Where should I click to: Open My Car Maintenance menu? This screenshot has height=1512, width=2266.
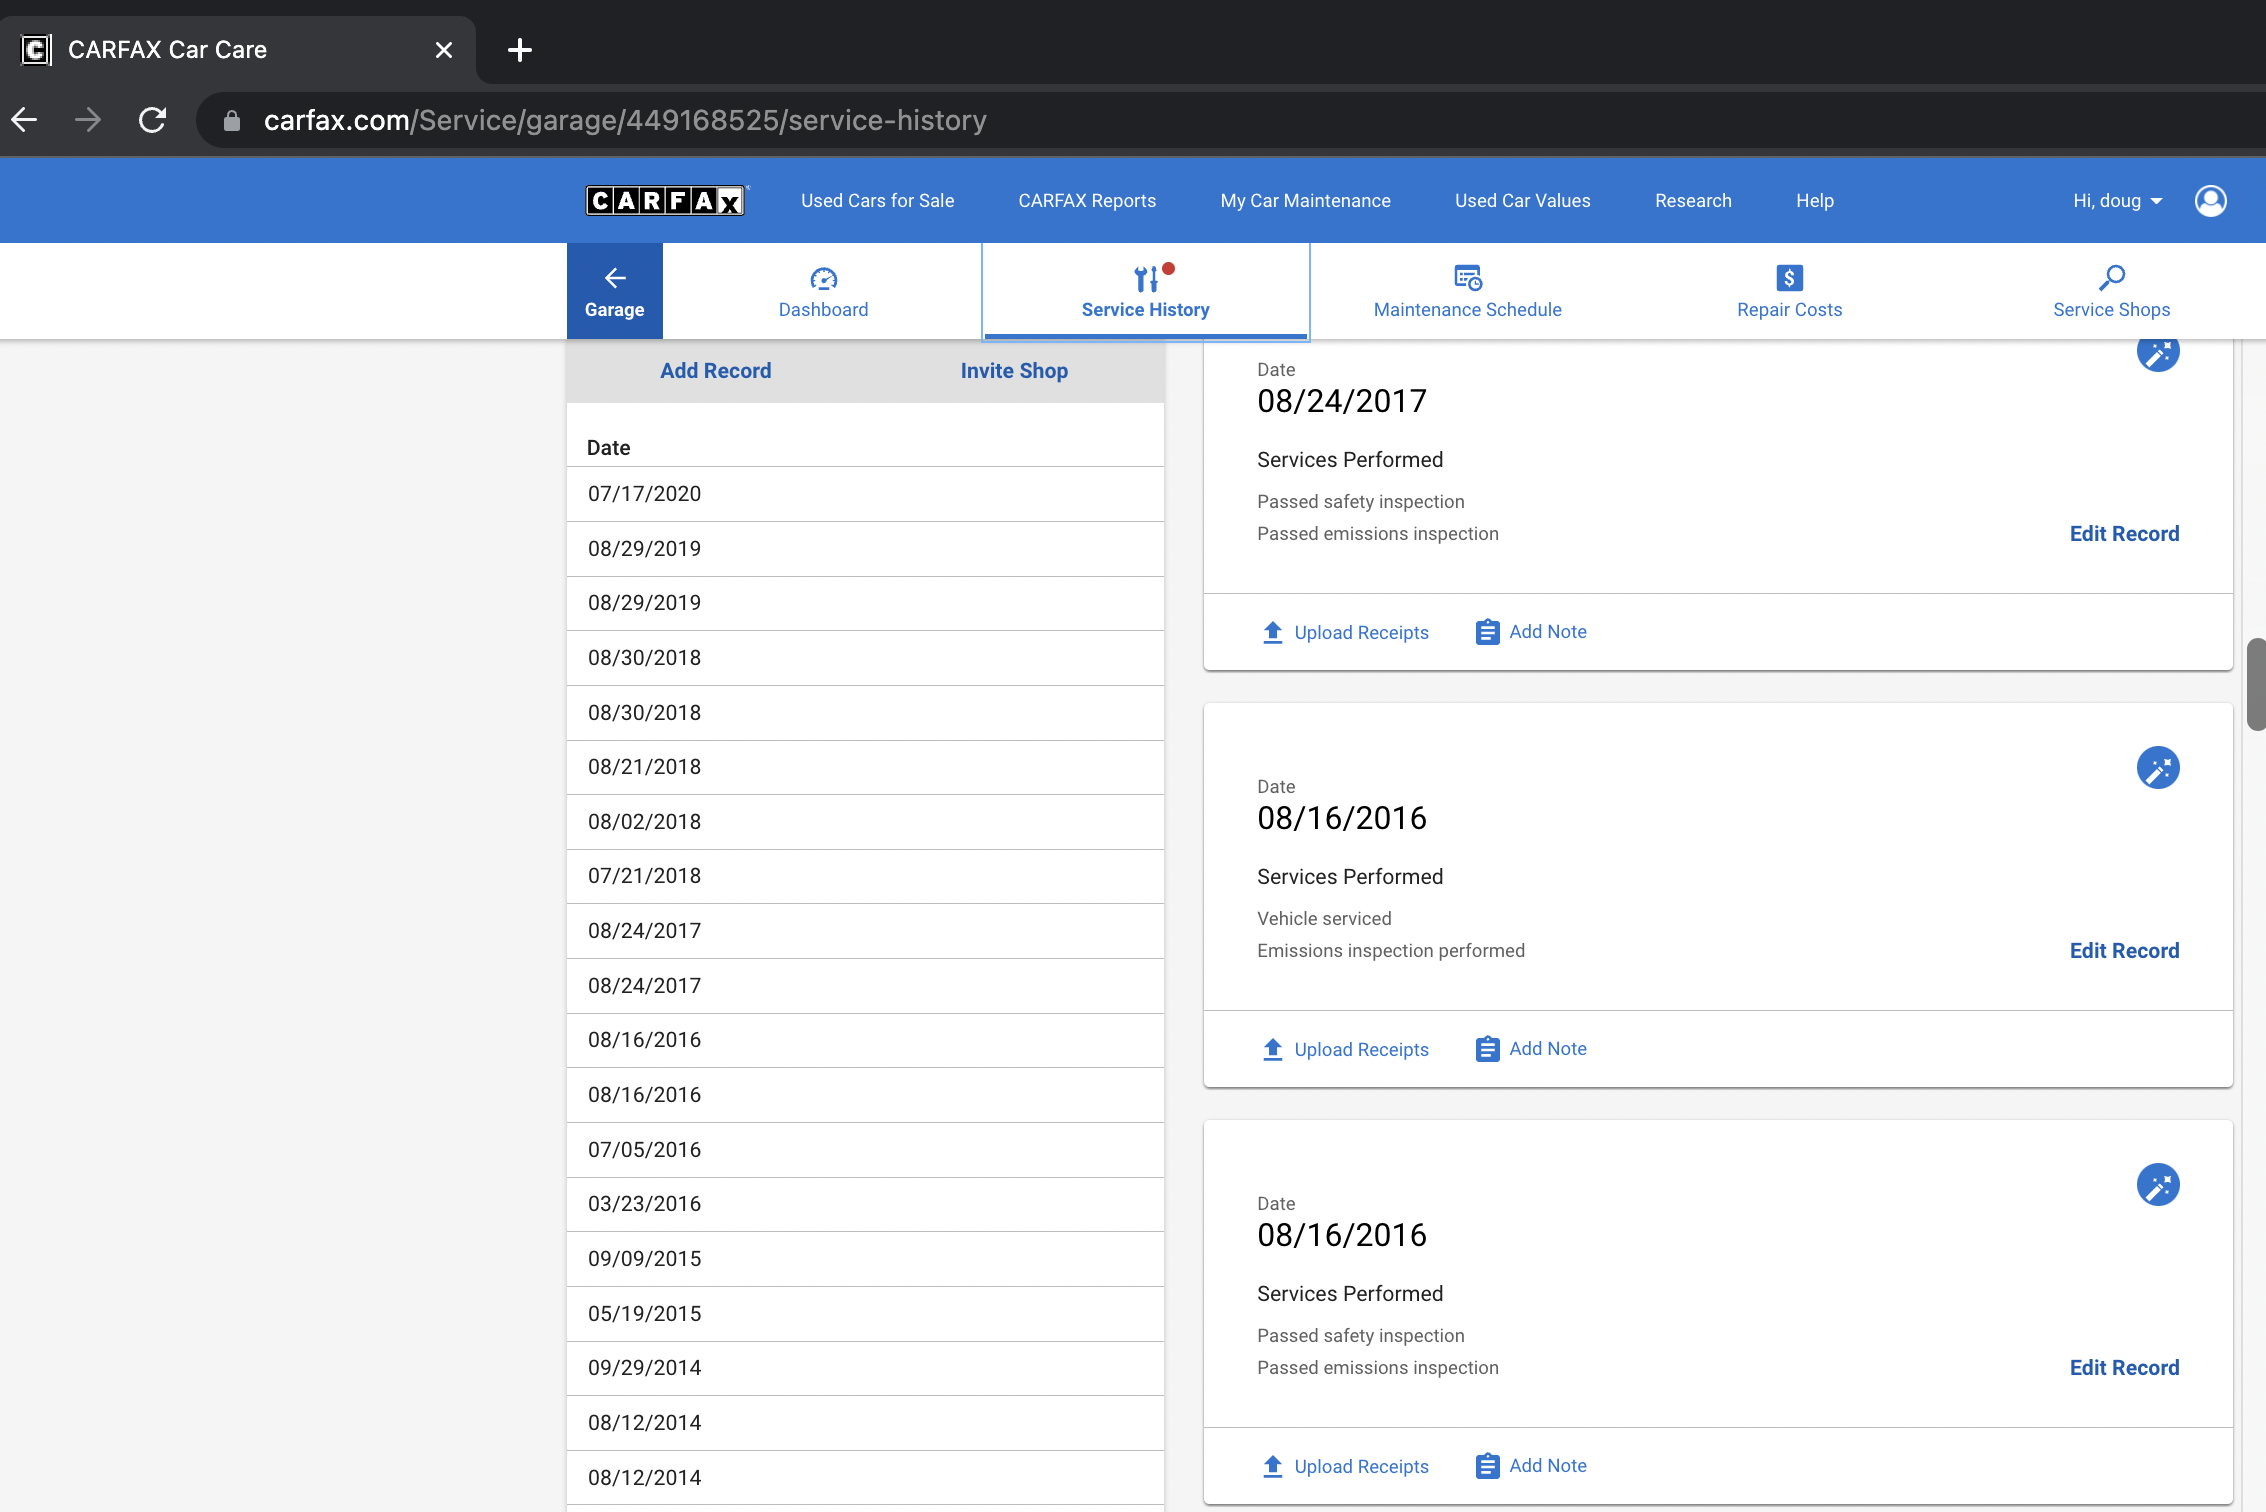tap(1305, 201)
